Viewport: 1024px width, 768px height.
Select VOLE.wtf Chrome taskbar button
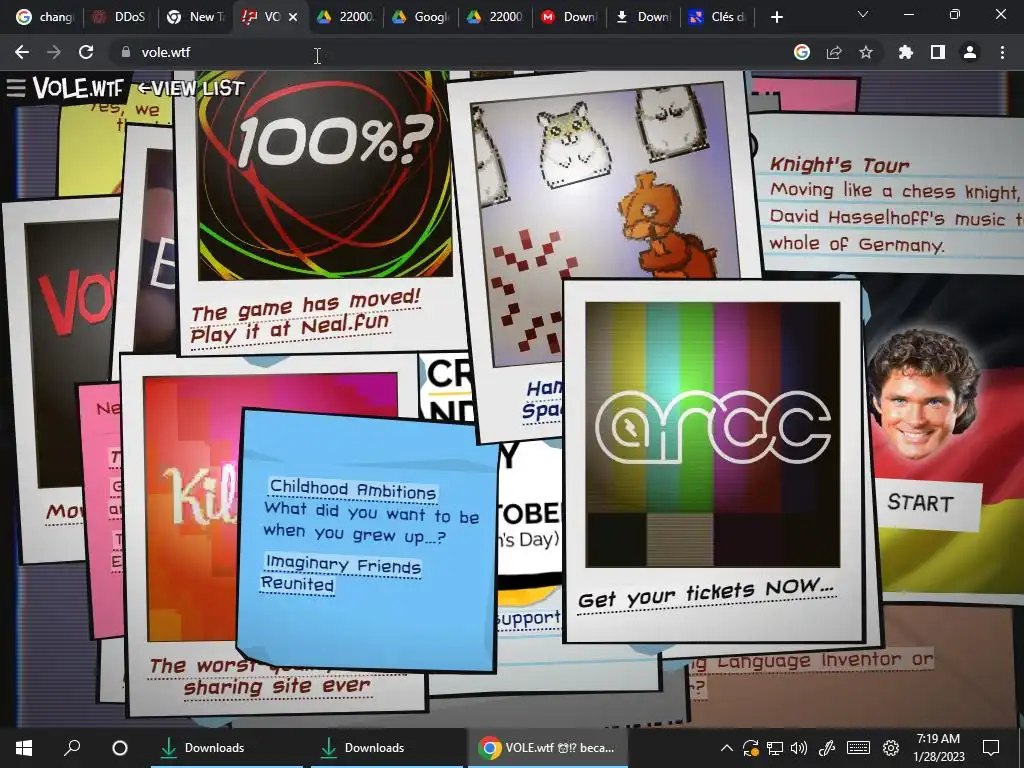547,748
